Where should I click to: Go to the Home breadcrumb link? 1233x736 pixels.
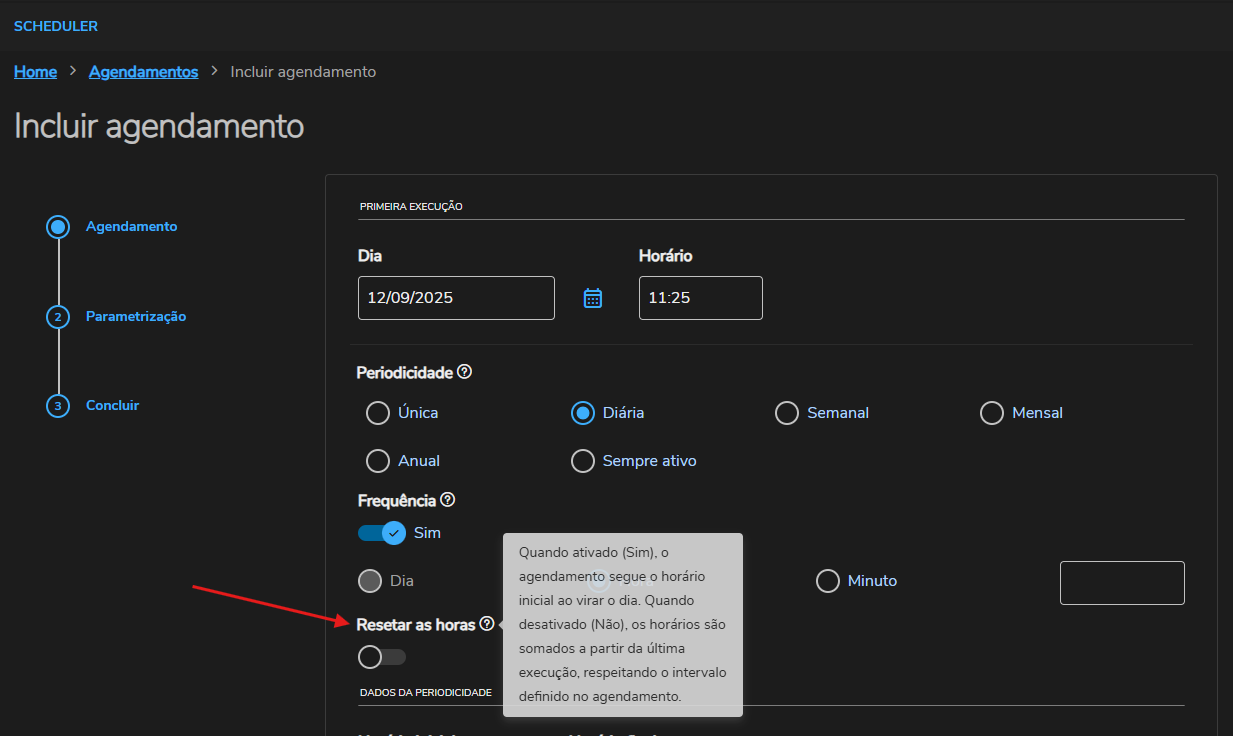click(x=35, y=72)
